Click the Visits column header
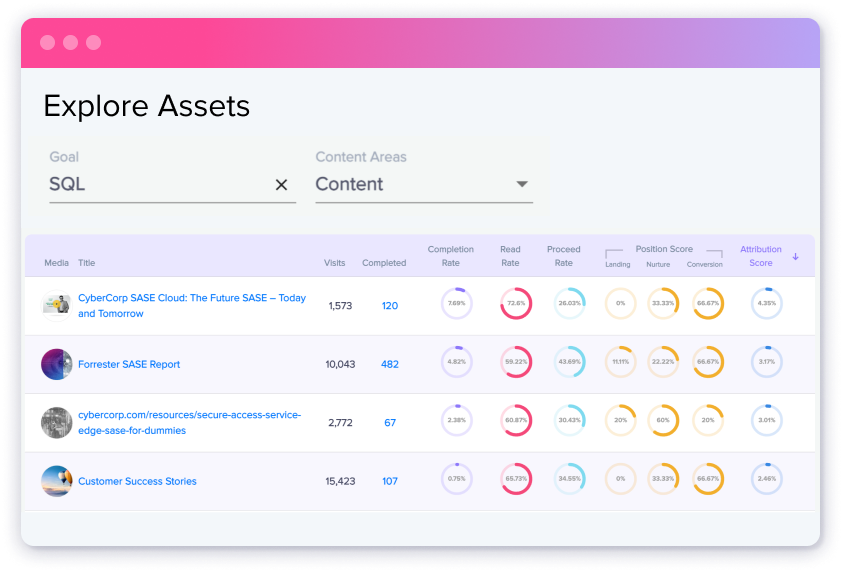The height and width of the screenshot is (572, 843). [x=334, y=263]
